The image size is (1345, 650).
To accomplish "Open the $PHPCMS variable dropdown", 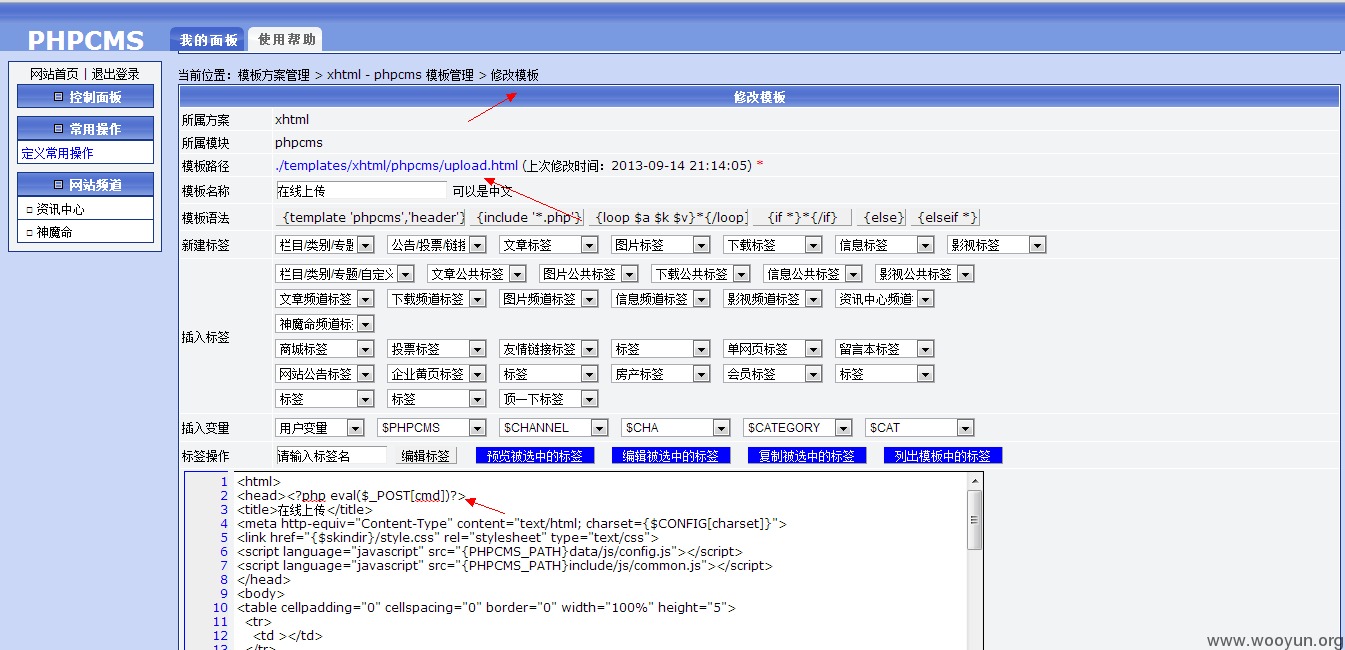I will (432, 428).
